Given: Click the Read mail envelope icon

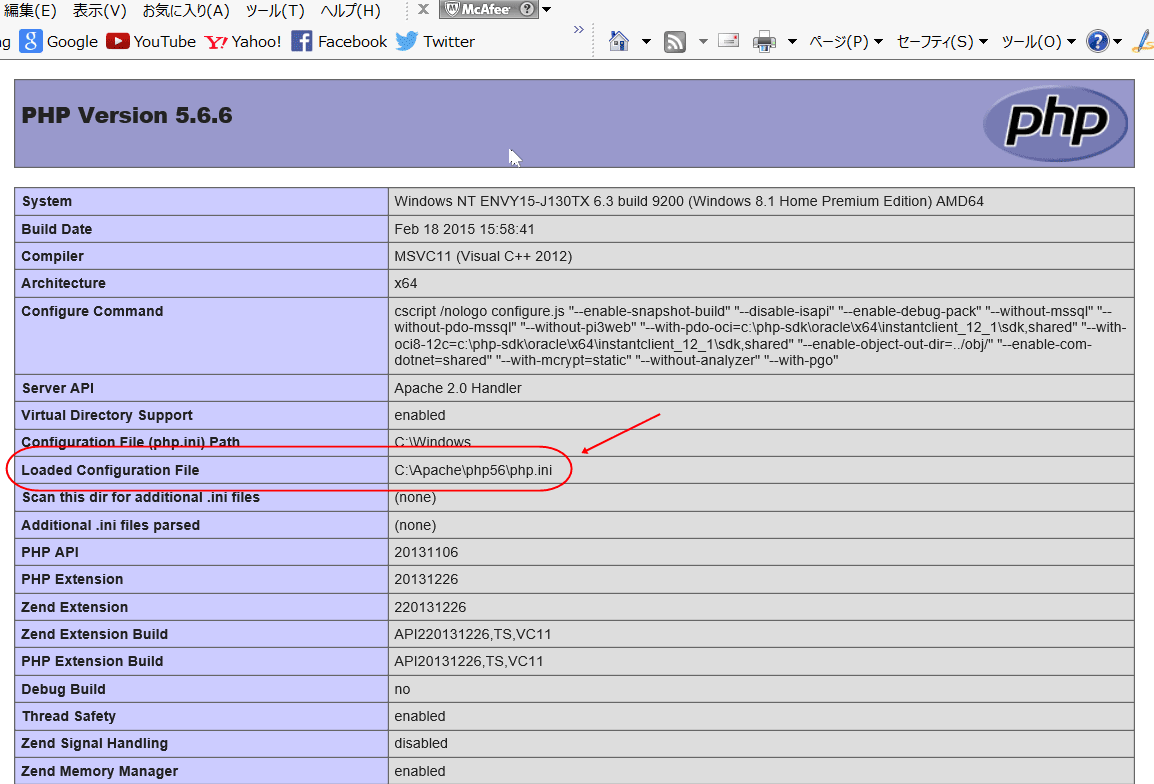Looking at the screenshot, I should pyautogui.click(x=729, y=42).
